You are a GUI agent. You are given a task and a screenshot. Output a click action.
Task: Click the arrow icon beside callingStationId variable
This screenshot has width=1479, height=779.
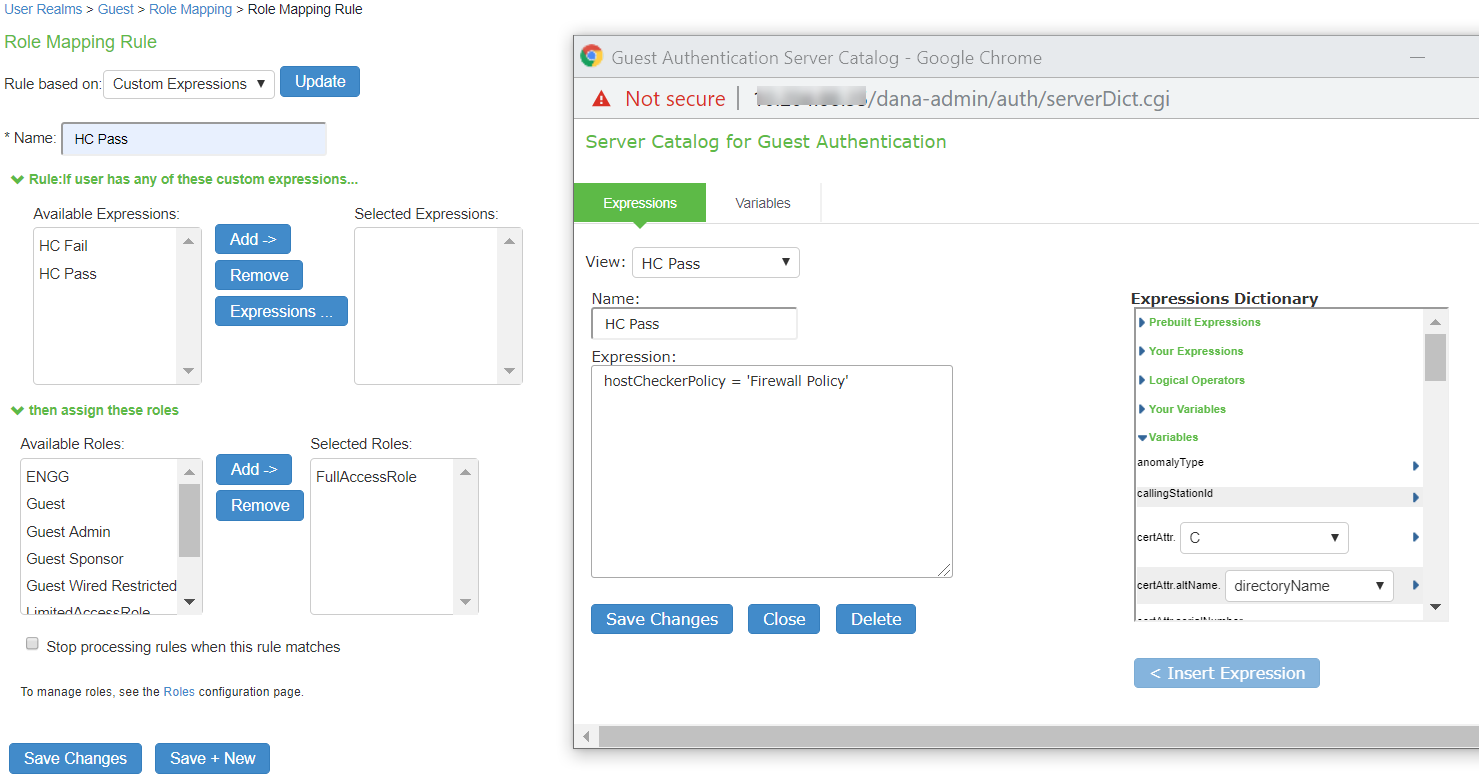tap(1416, 497)
